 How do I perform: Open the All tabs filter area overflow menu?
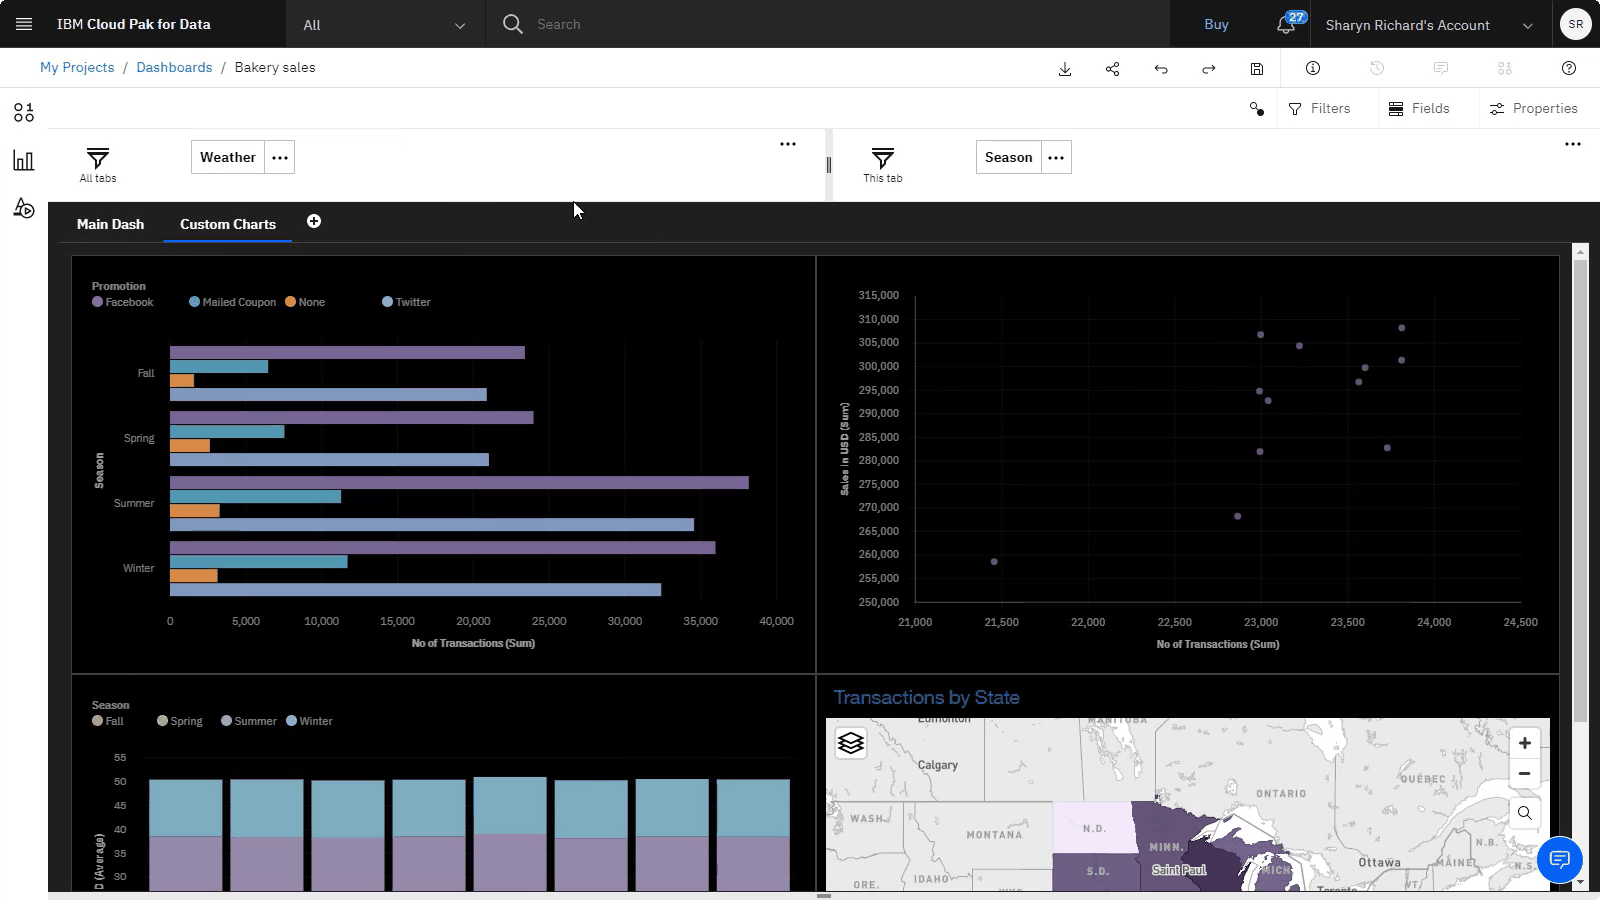click(788, 144)
